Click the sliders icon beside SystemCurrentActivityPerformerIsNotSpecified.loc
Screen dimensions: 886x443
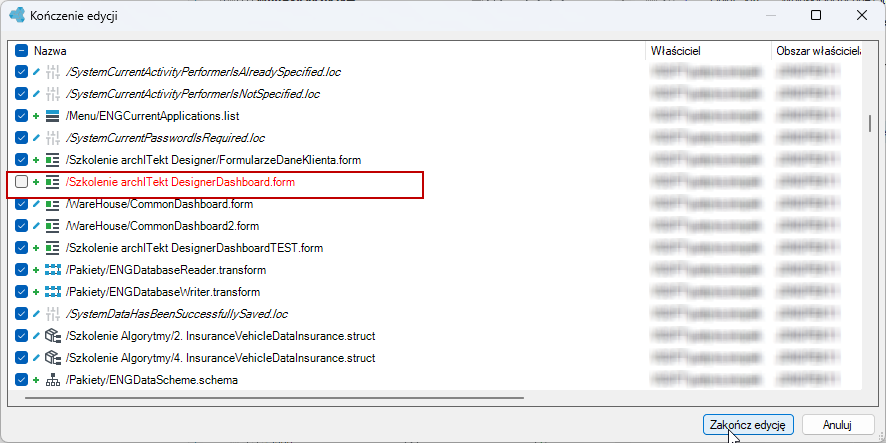click(53, 94)
